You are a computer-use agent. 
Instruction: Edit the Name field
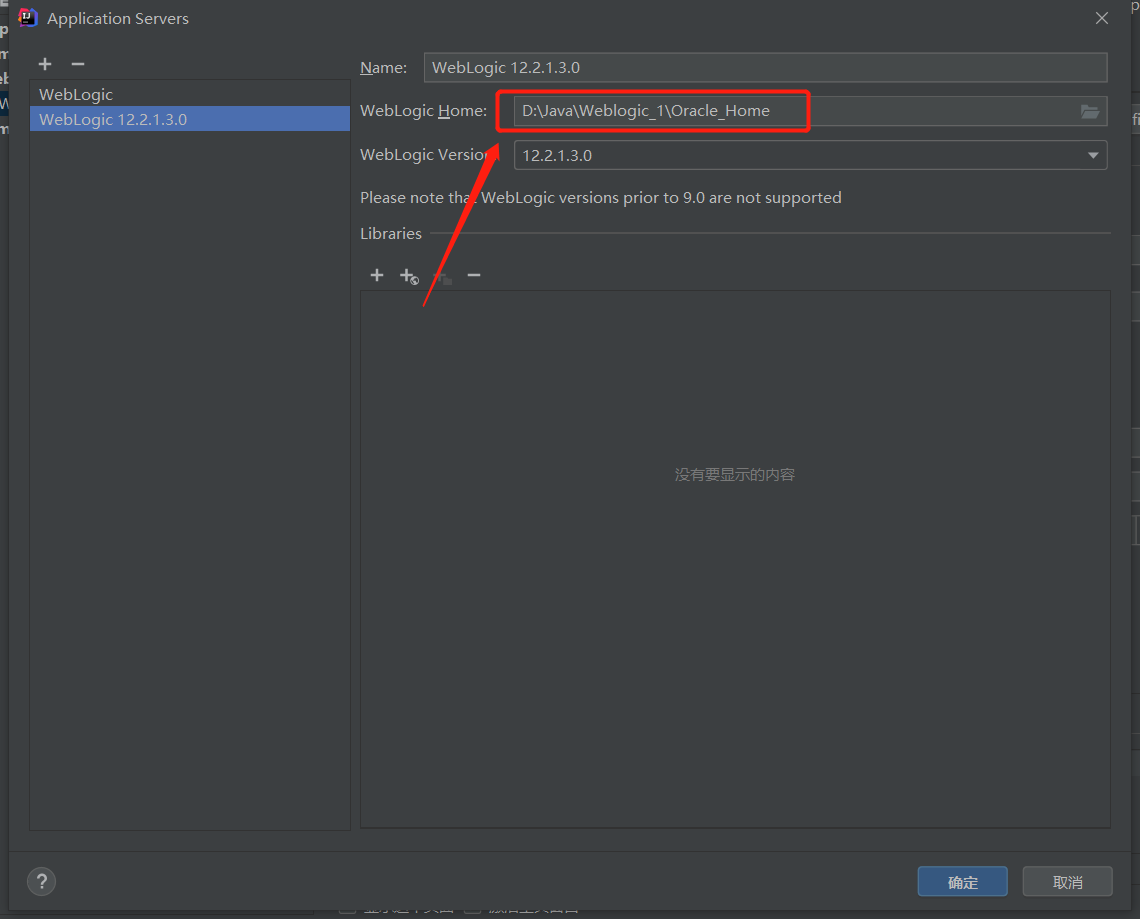tap(766, 68)
